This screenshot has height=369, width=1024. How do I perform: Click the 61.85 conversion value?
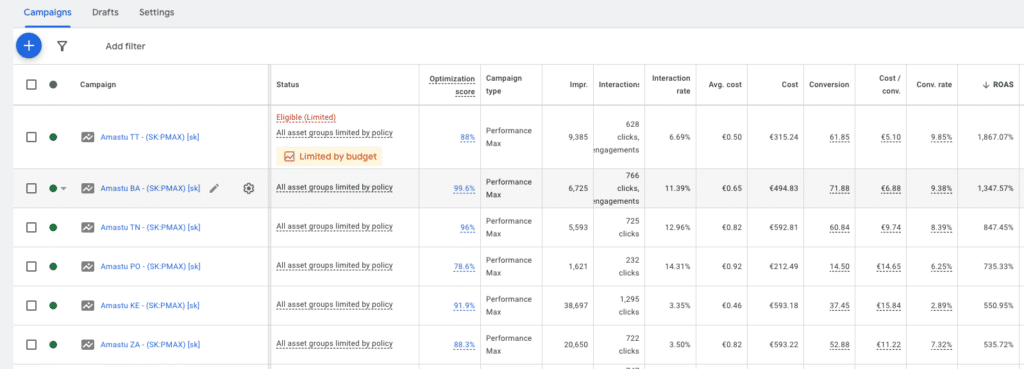840,137
